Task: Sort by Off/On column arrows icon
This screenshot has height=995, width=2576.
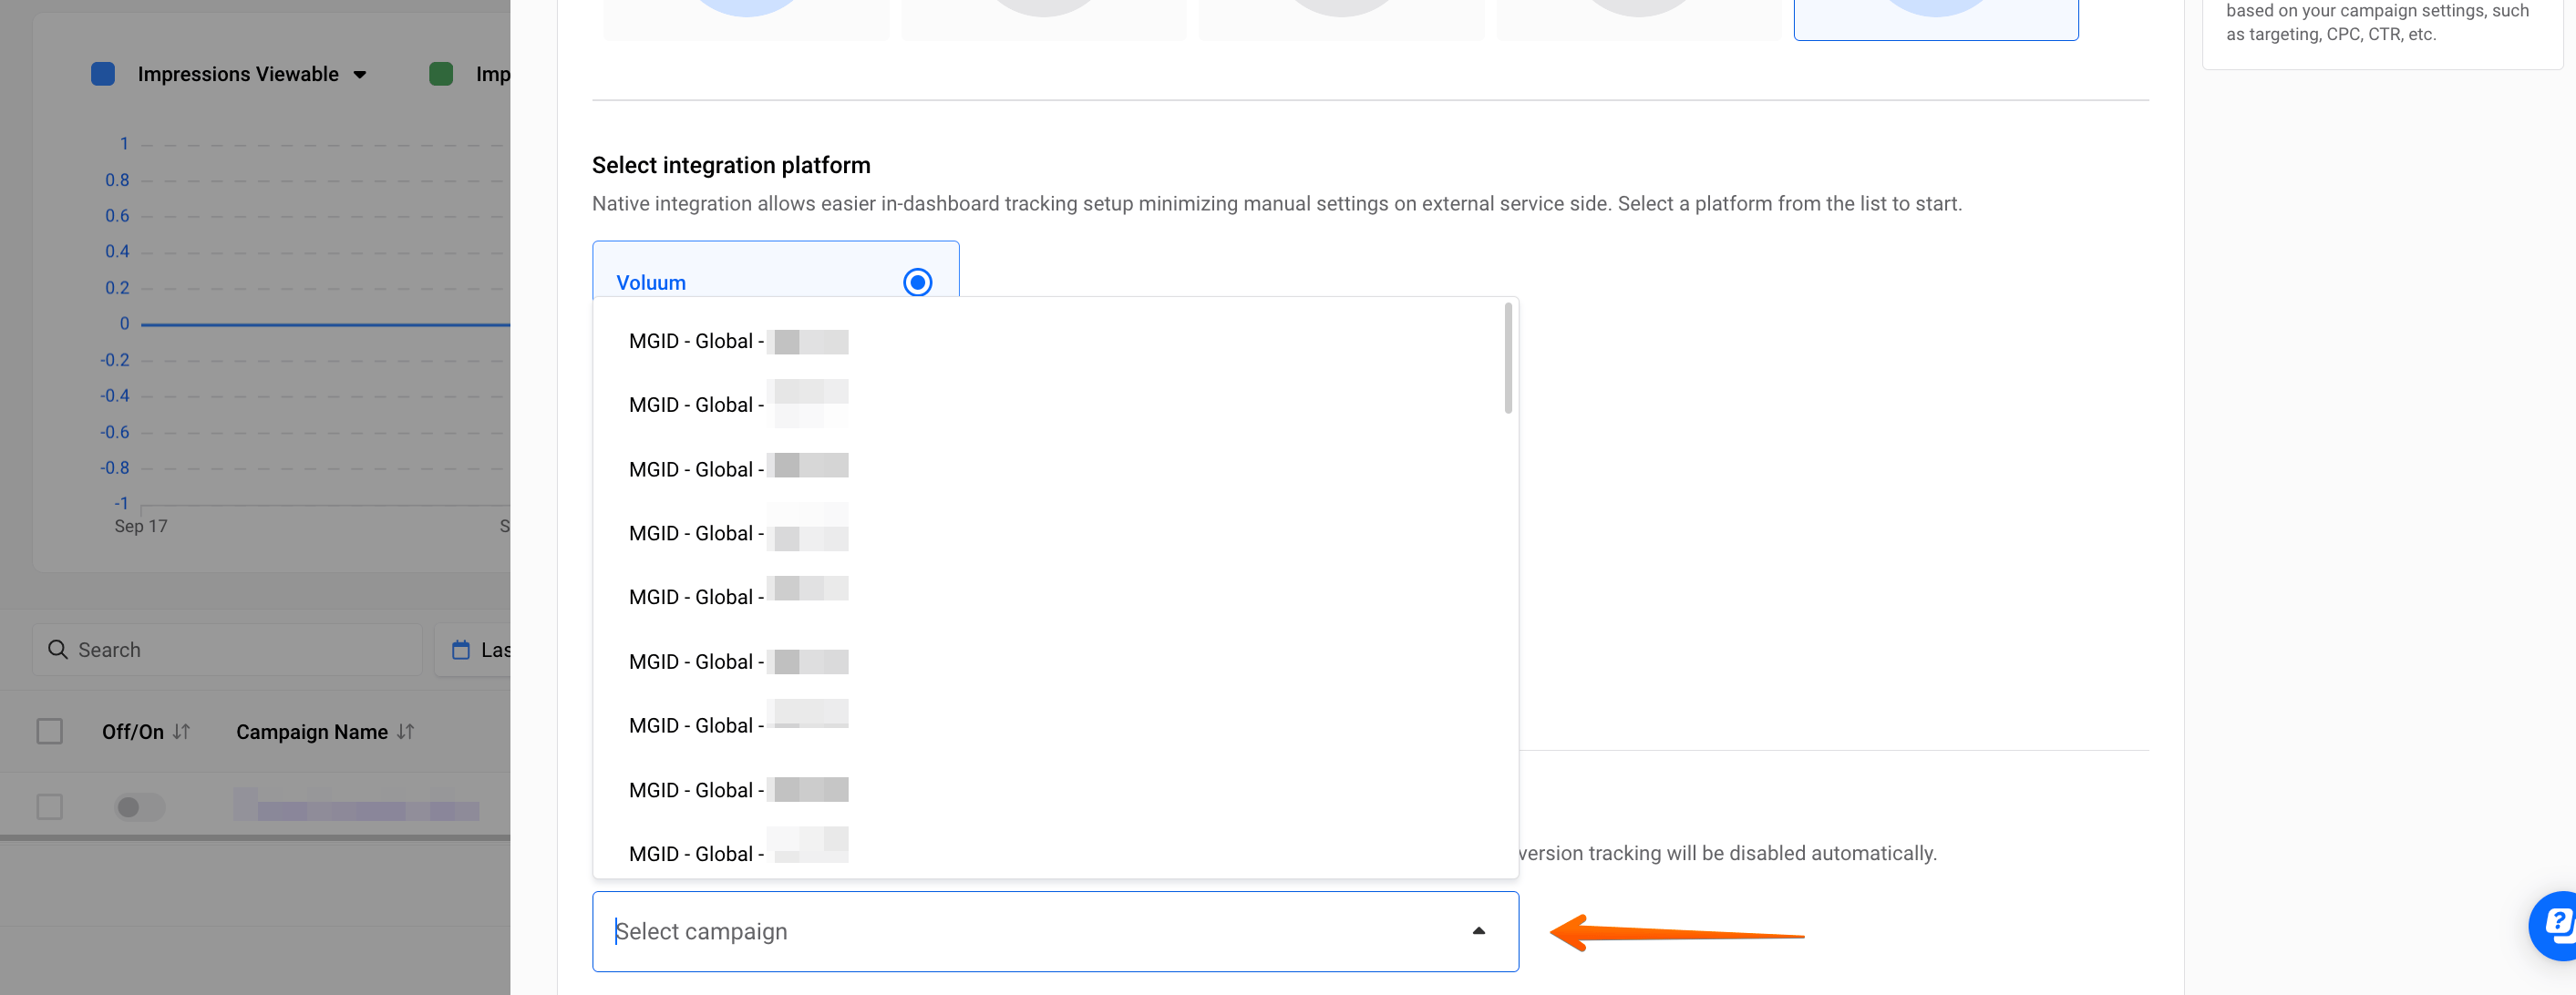Action: pos(181,732)
